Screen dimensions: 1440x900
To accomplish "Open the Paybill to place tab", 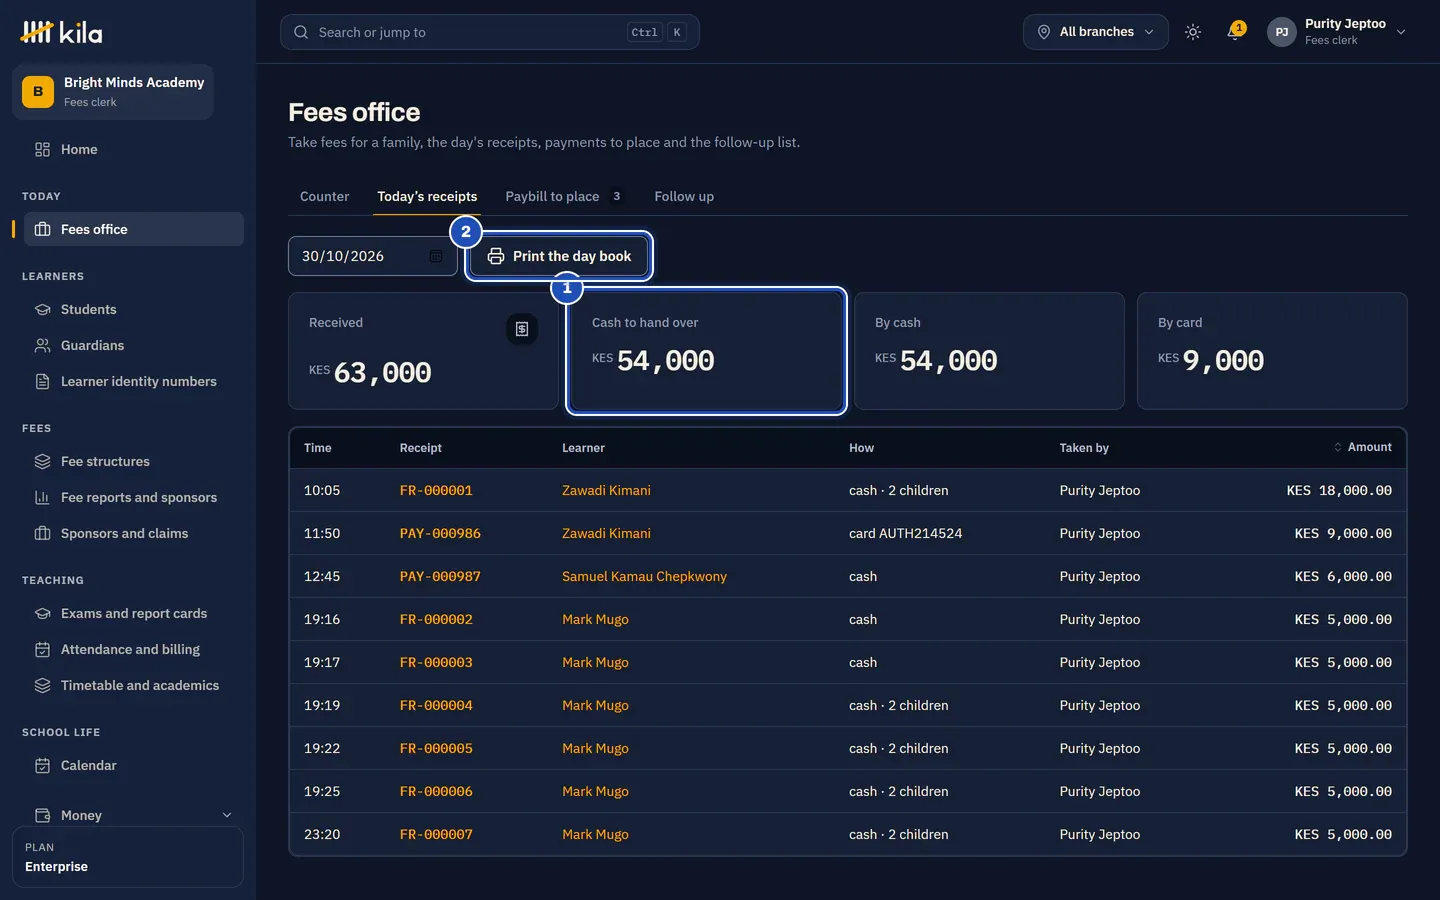I will pos(565,196).
